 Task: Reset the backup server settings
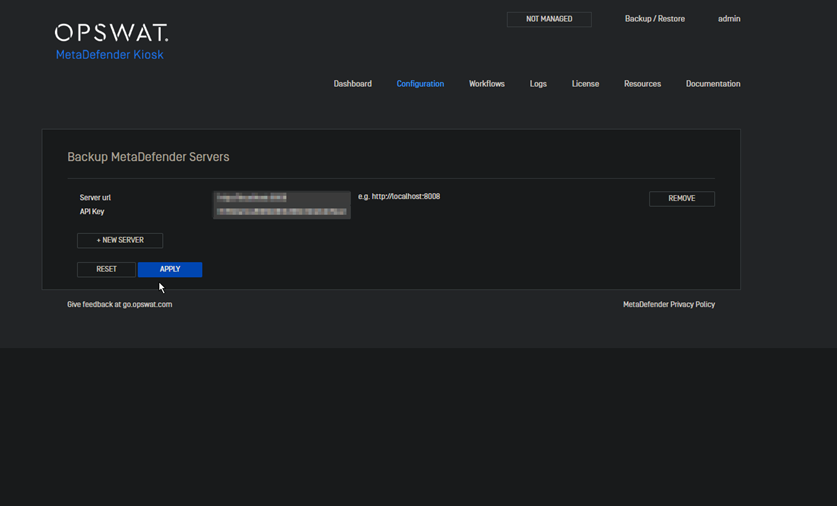tap(106, 270)
